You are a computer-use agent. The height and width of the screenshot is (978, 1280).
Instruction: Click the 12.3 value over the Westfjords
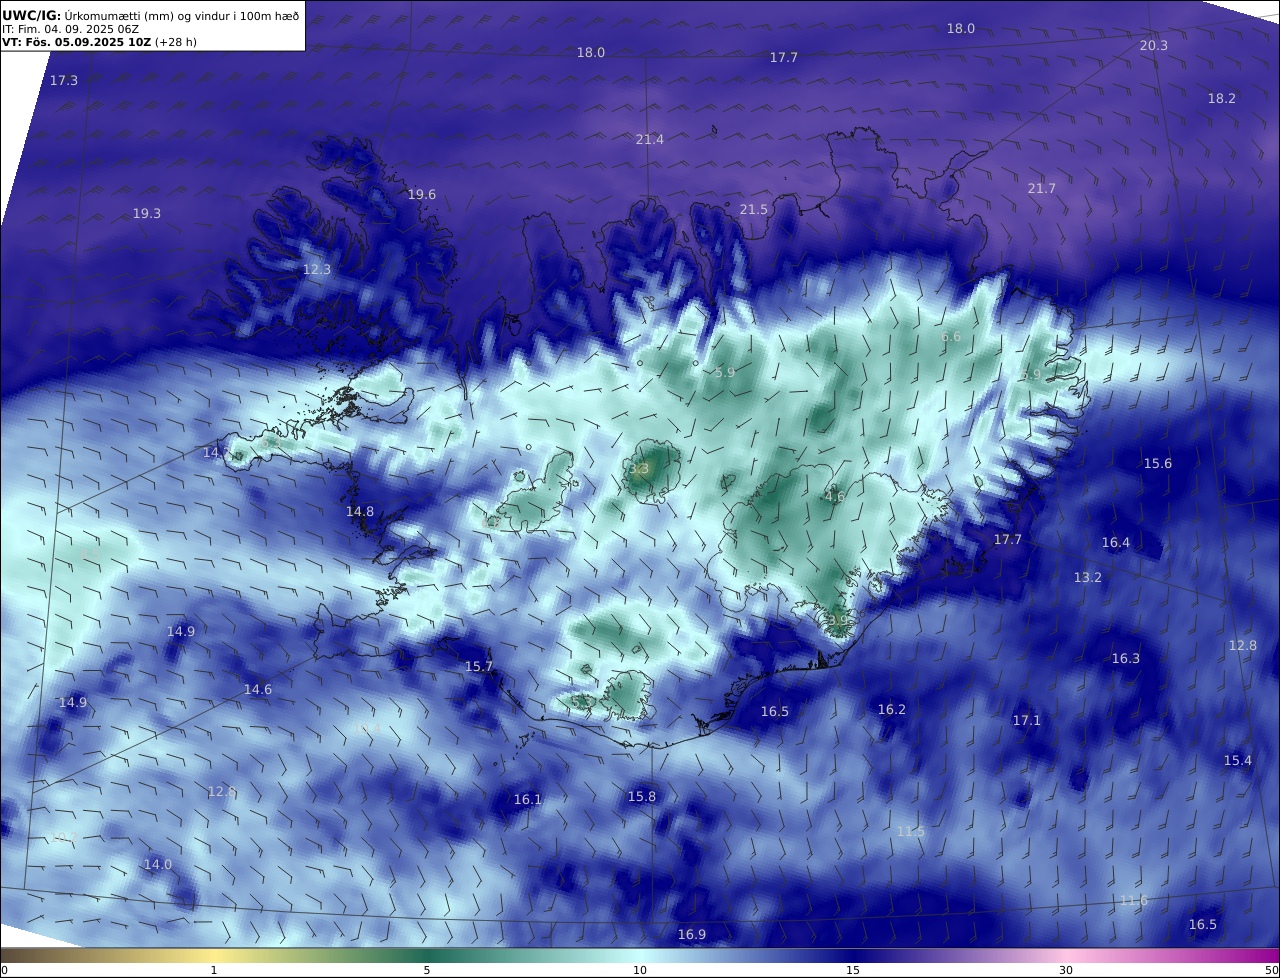[x=316, y=269]
